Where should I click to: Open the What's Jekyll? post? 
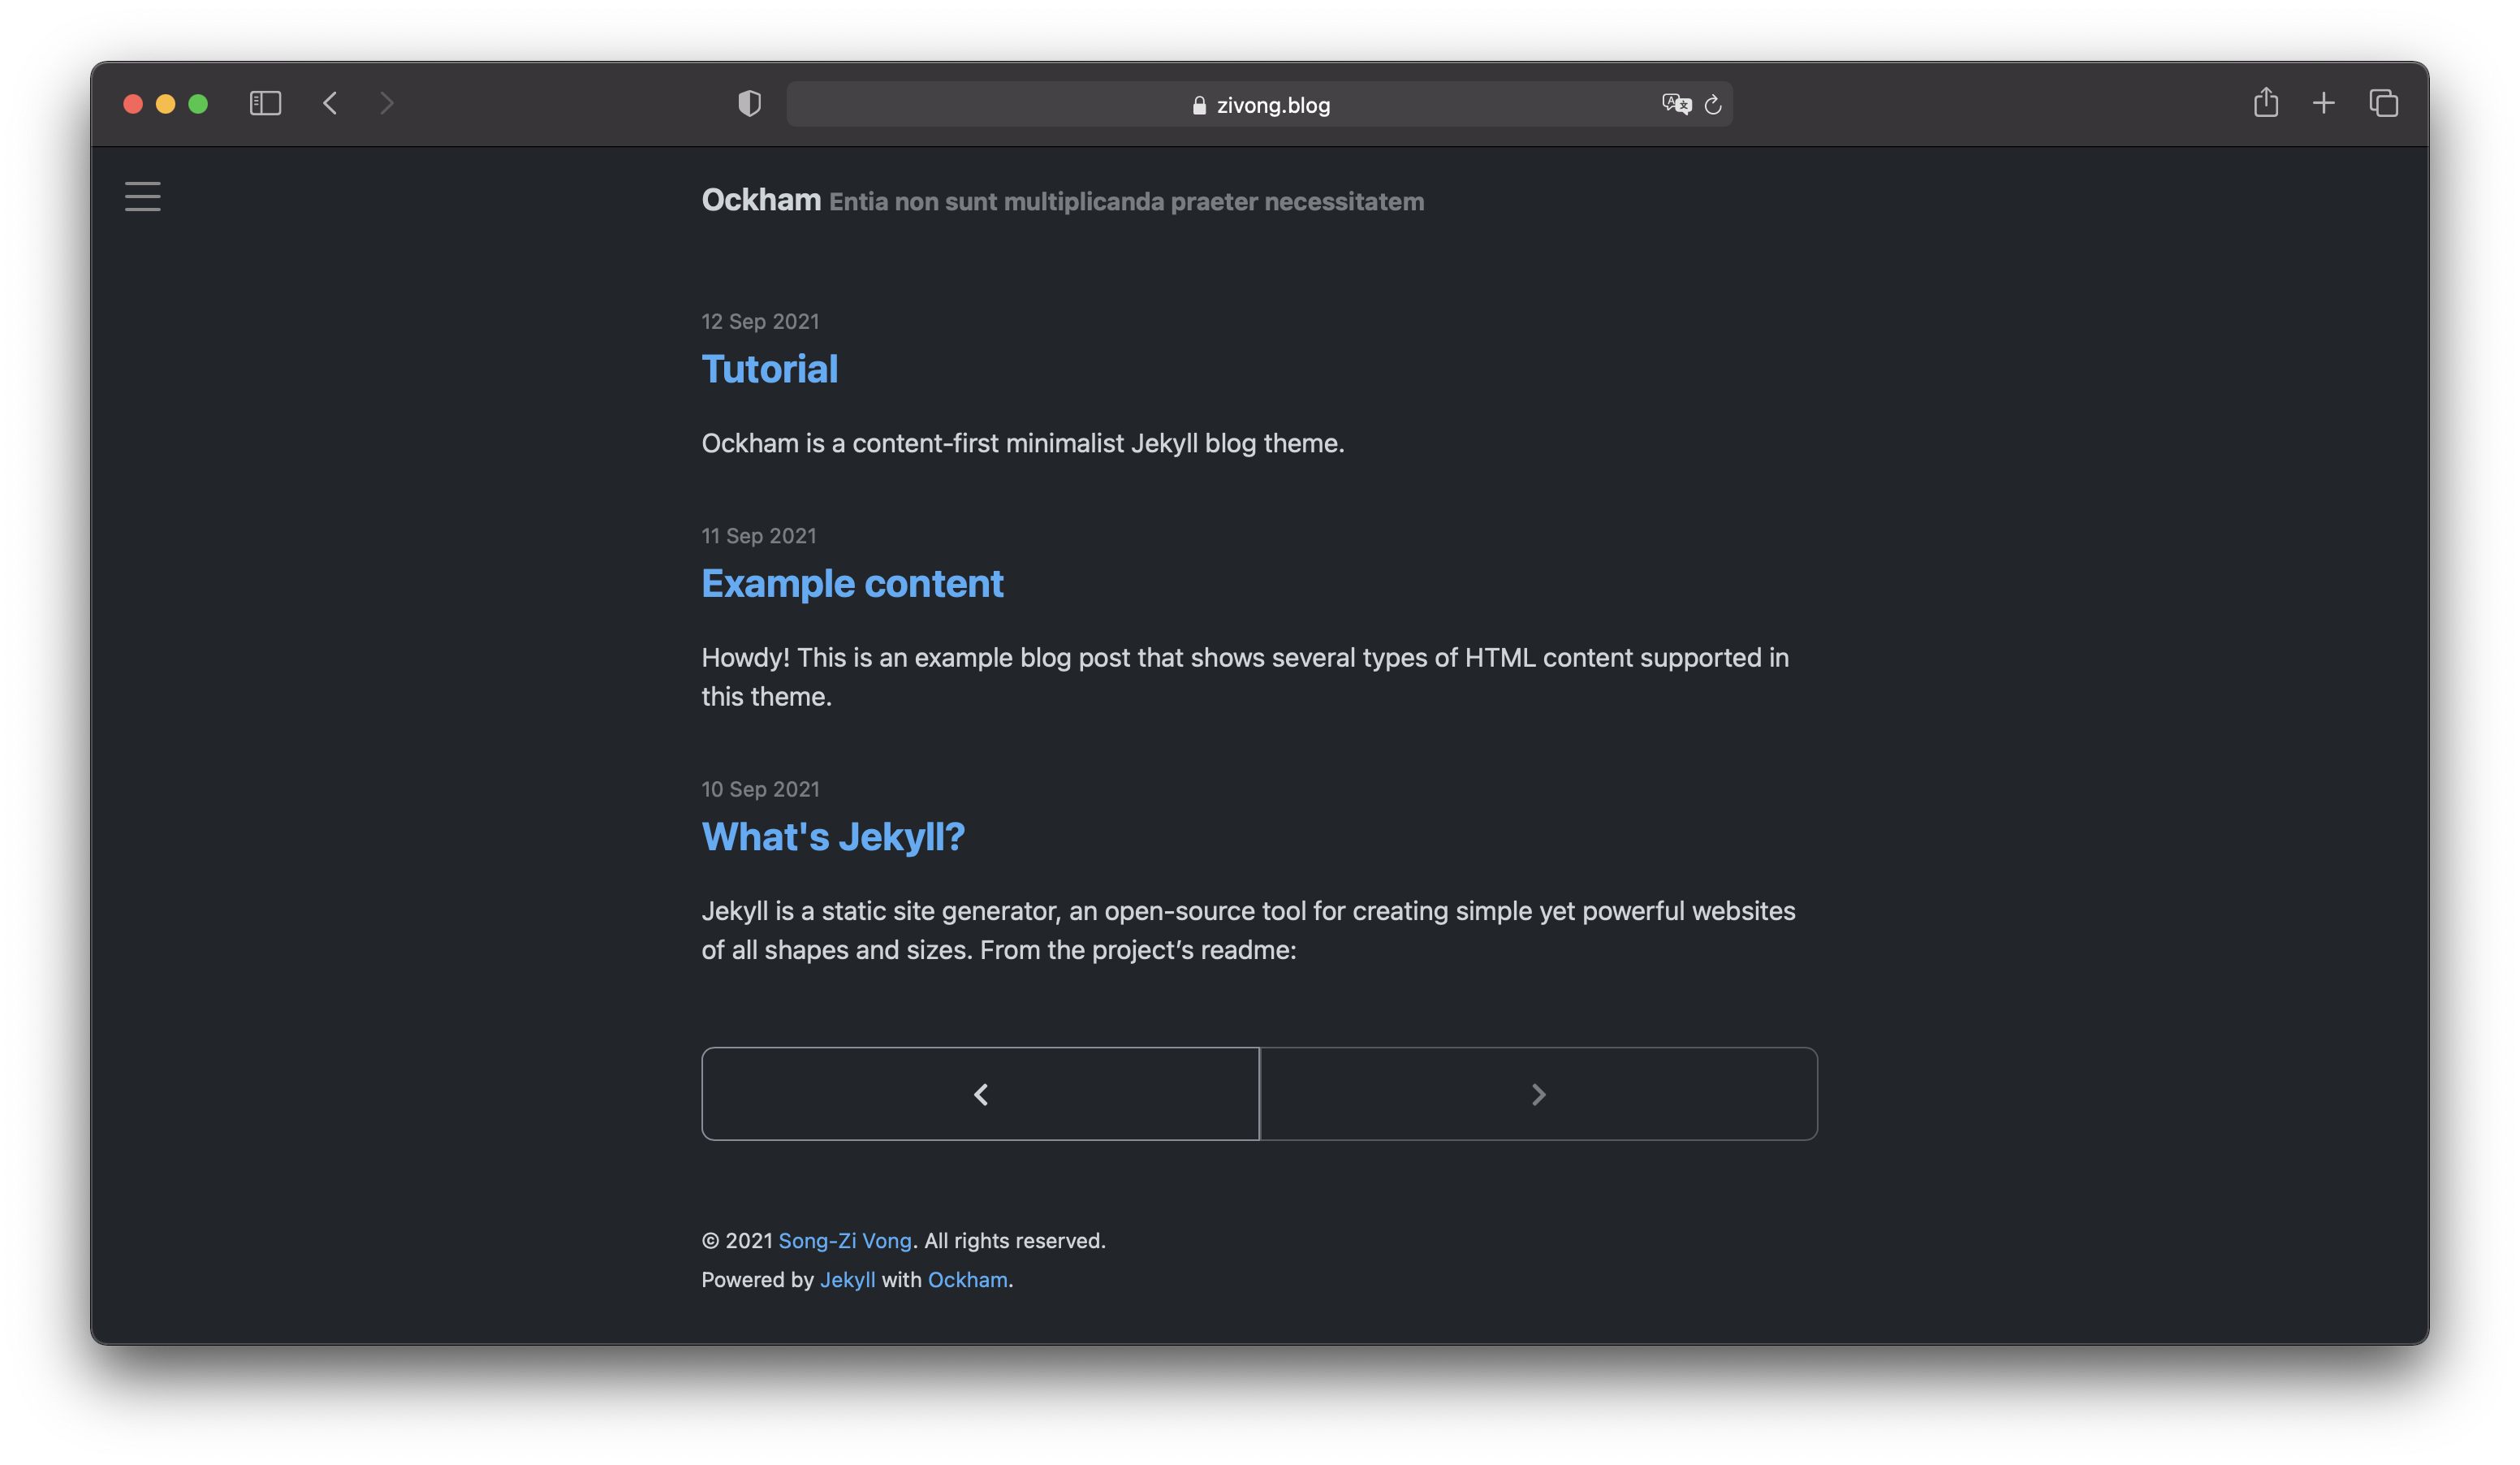[x=832, y=837]
